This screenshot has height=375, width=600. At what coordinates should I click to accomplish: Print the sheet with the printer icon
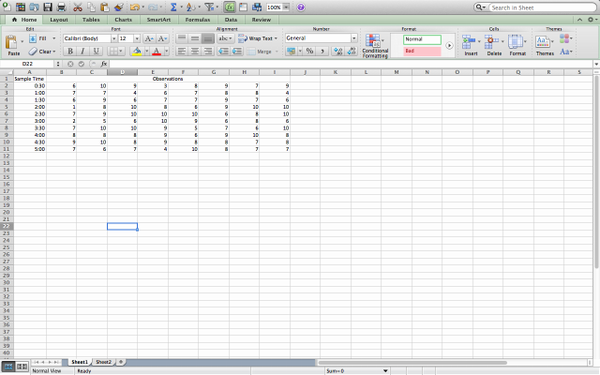click(61, 7)
